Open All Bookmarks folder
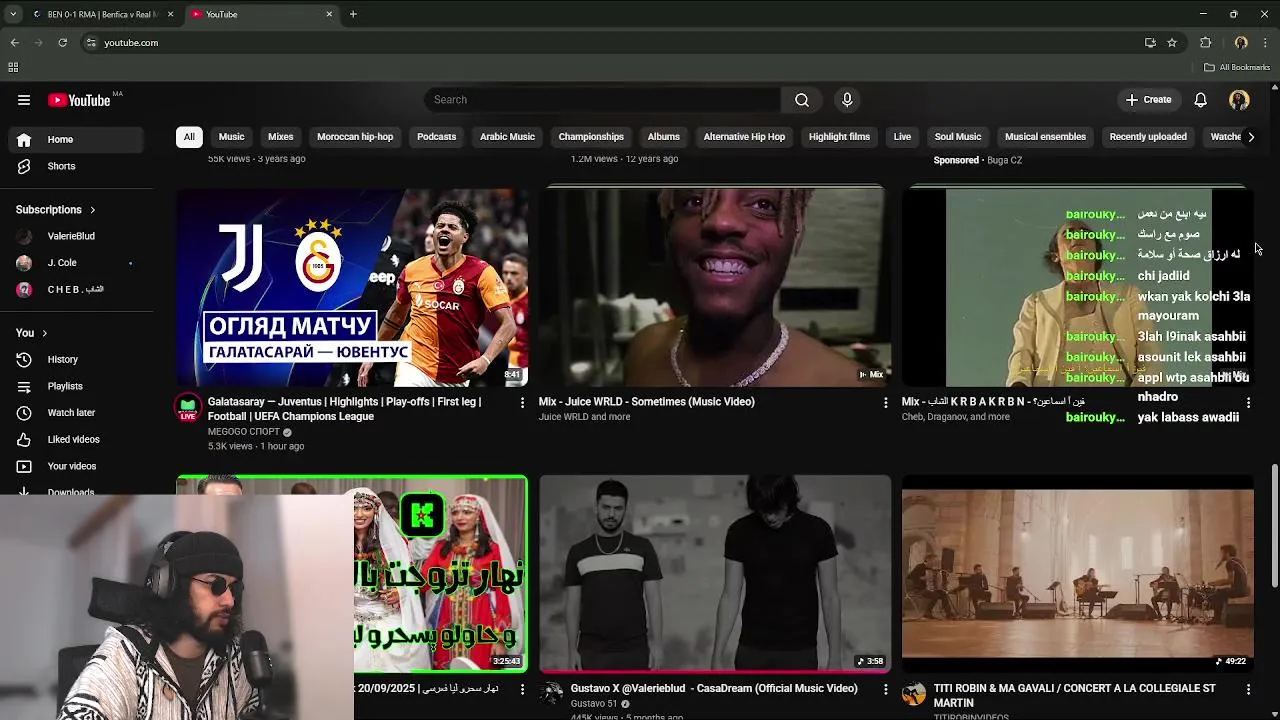This screenshot has width=1280, height=720. 1237,67
